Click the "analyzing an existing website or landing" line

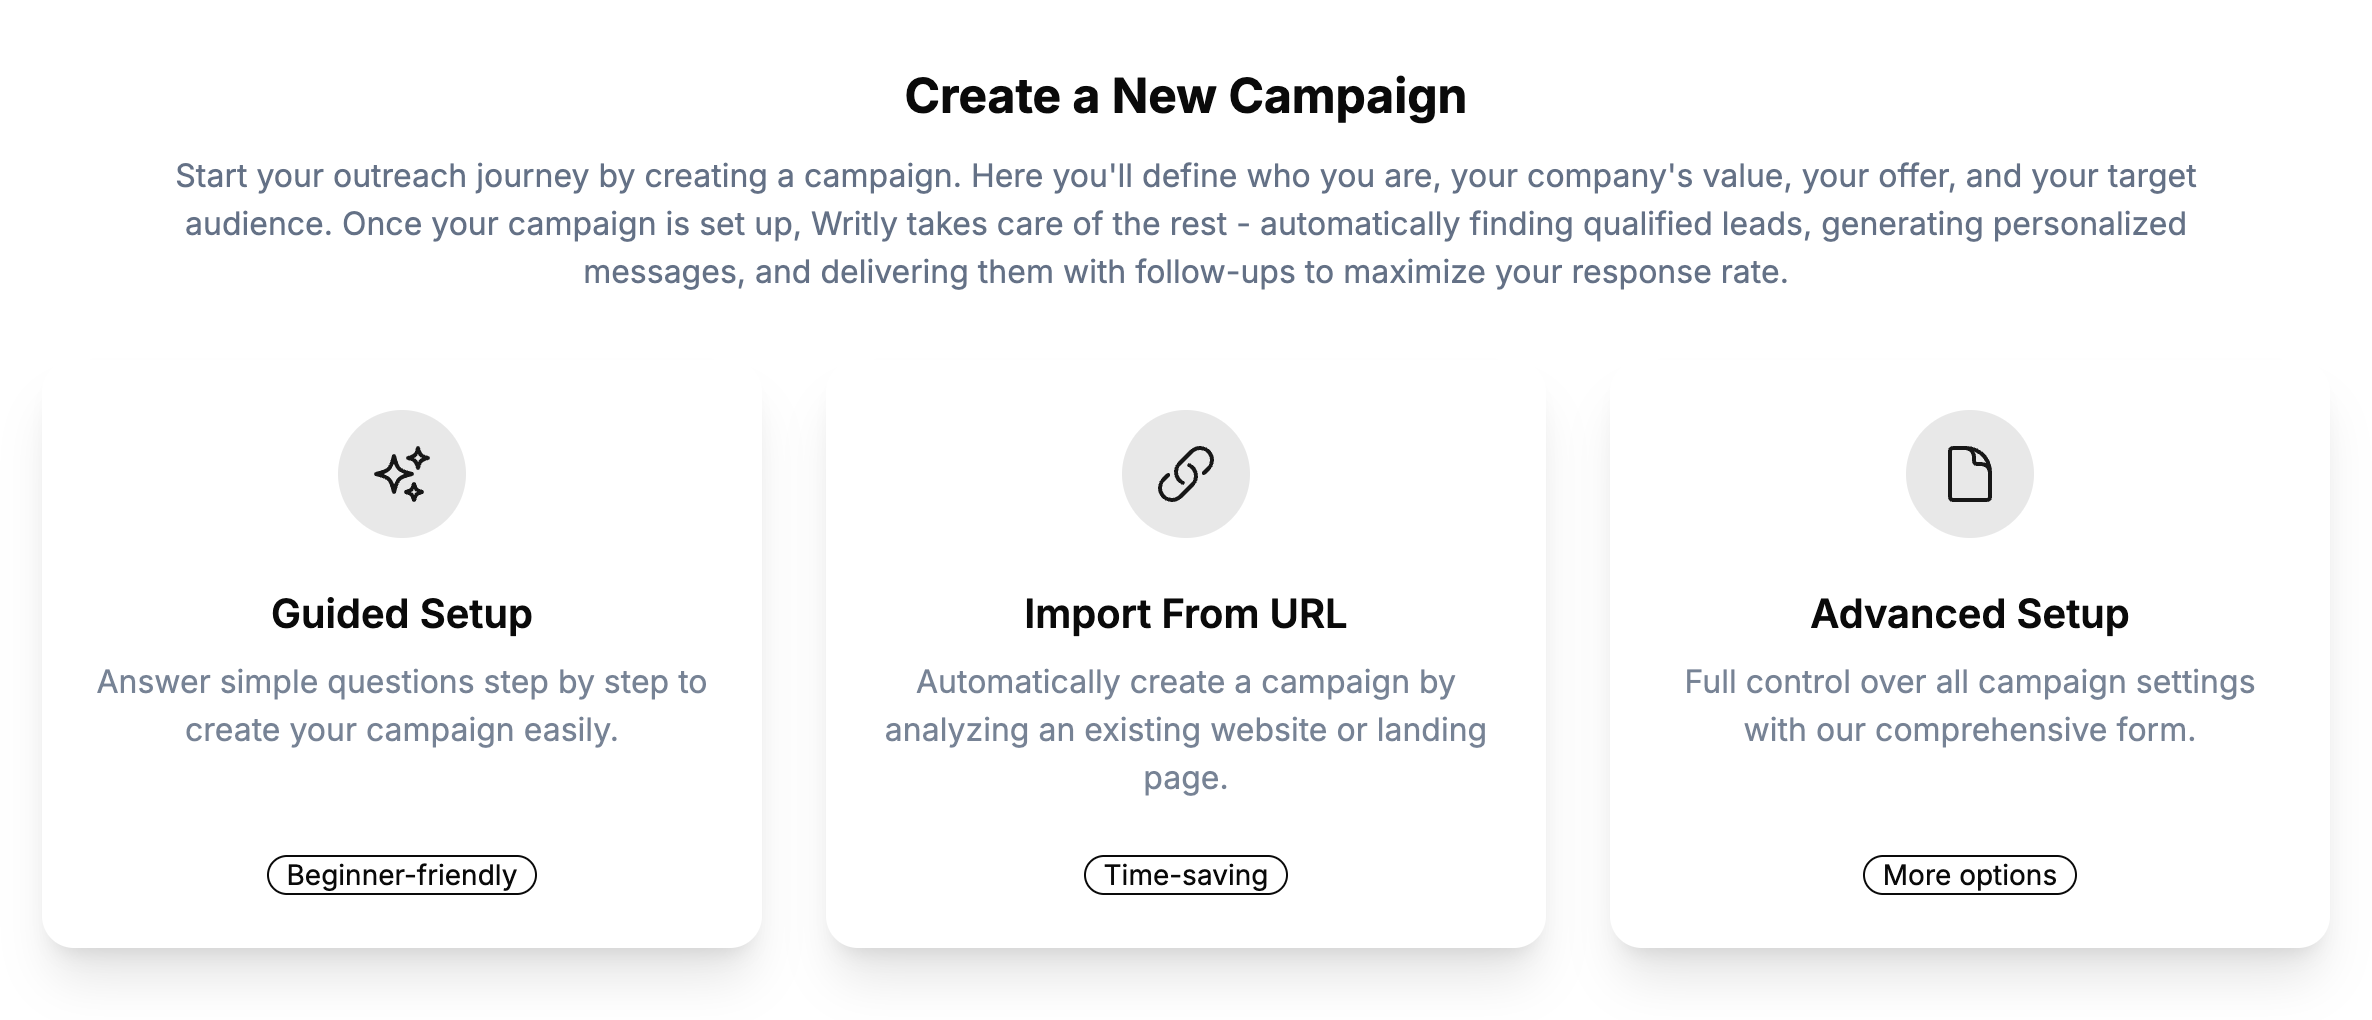1186,730
